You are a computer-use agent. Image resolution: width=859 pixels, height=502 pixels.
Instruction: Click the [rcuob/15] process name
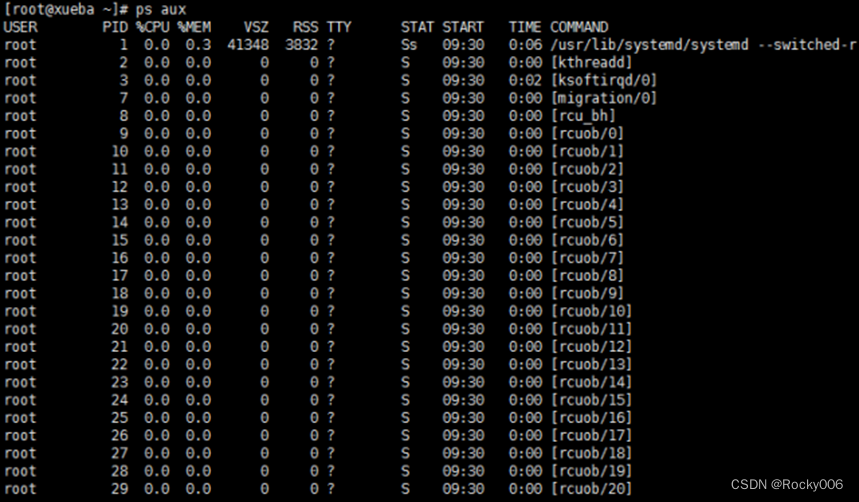click(x=592, y=400)
